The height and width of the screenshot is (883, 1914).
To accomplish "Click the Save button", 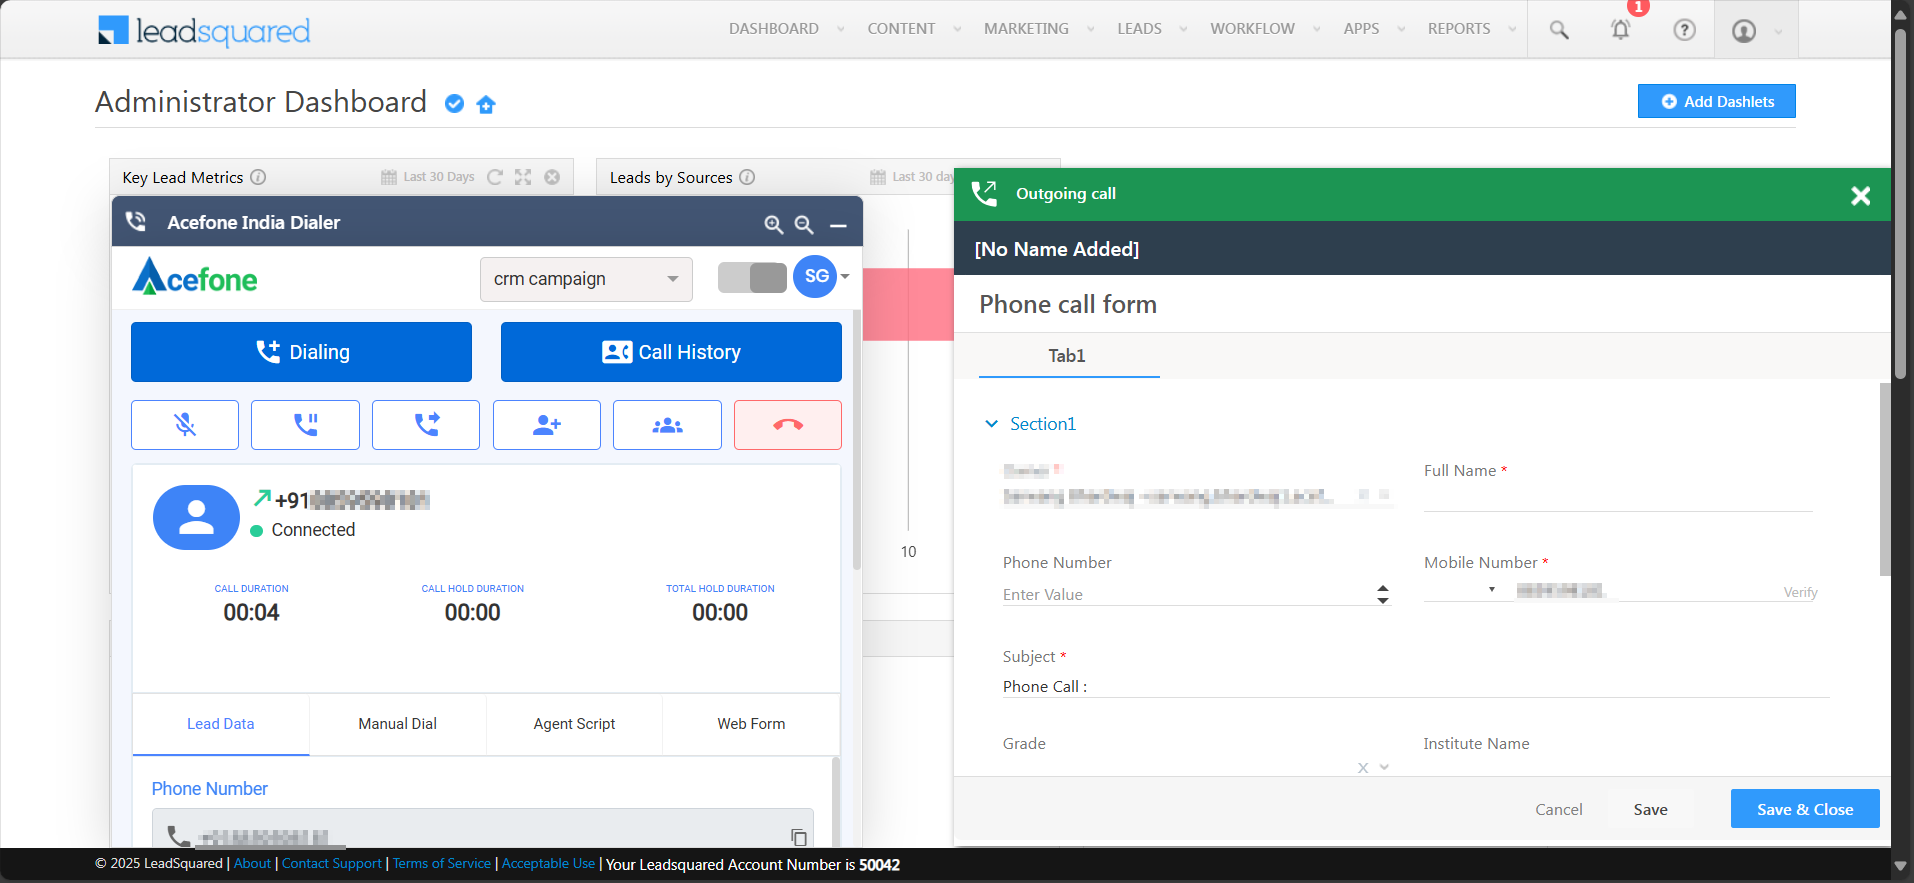I will 1650,809.
